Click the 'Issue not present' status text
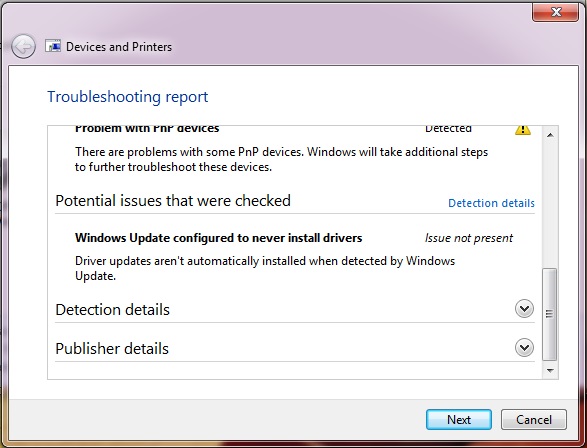Image resolution: width=587 pixels, height=448 pixels. pos(469,238)
